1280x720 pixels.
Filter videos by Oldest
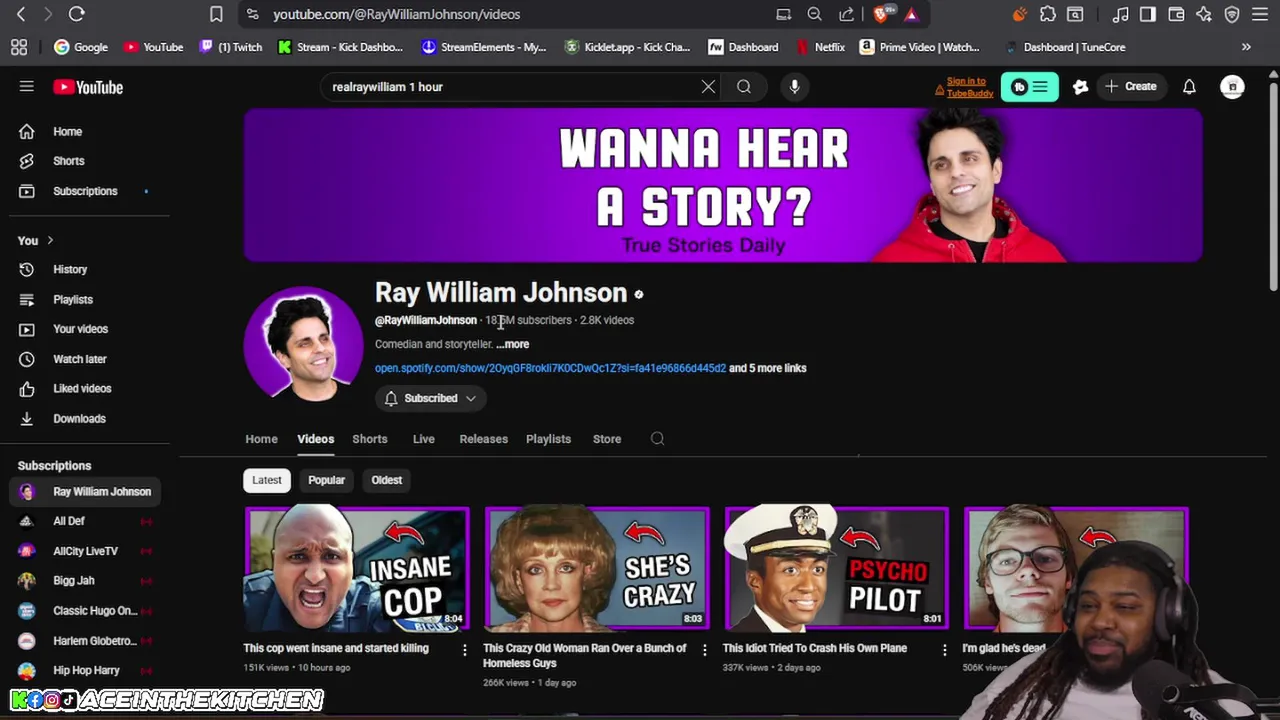(386, 480)
